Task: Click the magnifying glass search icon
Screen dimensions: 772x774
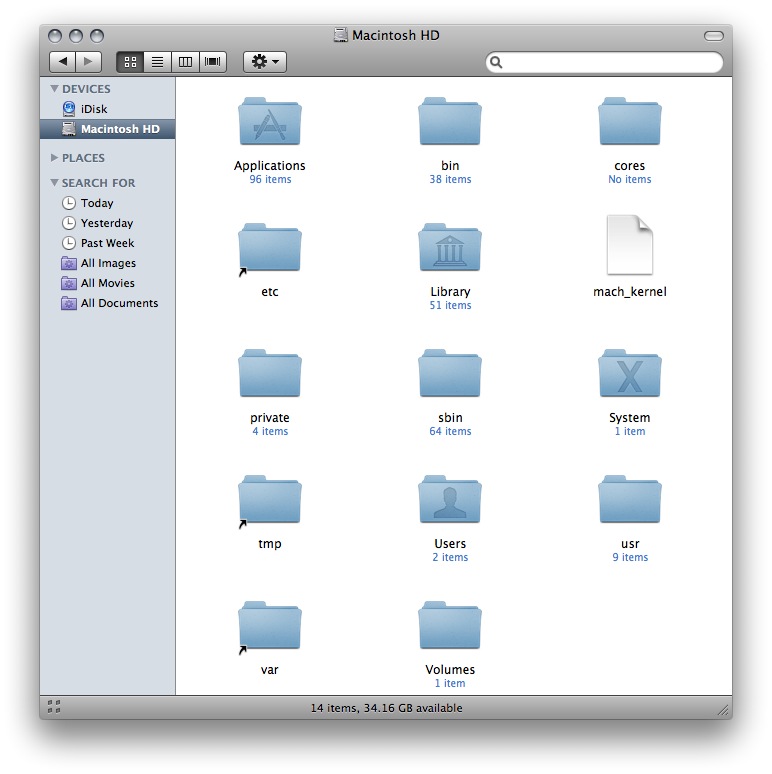Action: 496,62
